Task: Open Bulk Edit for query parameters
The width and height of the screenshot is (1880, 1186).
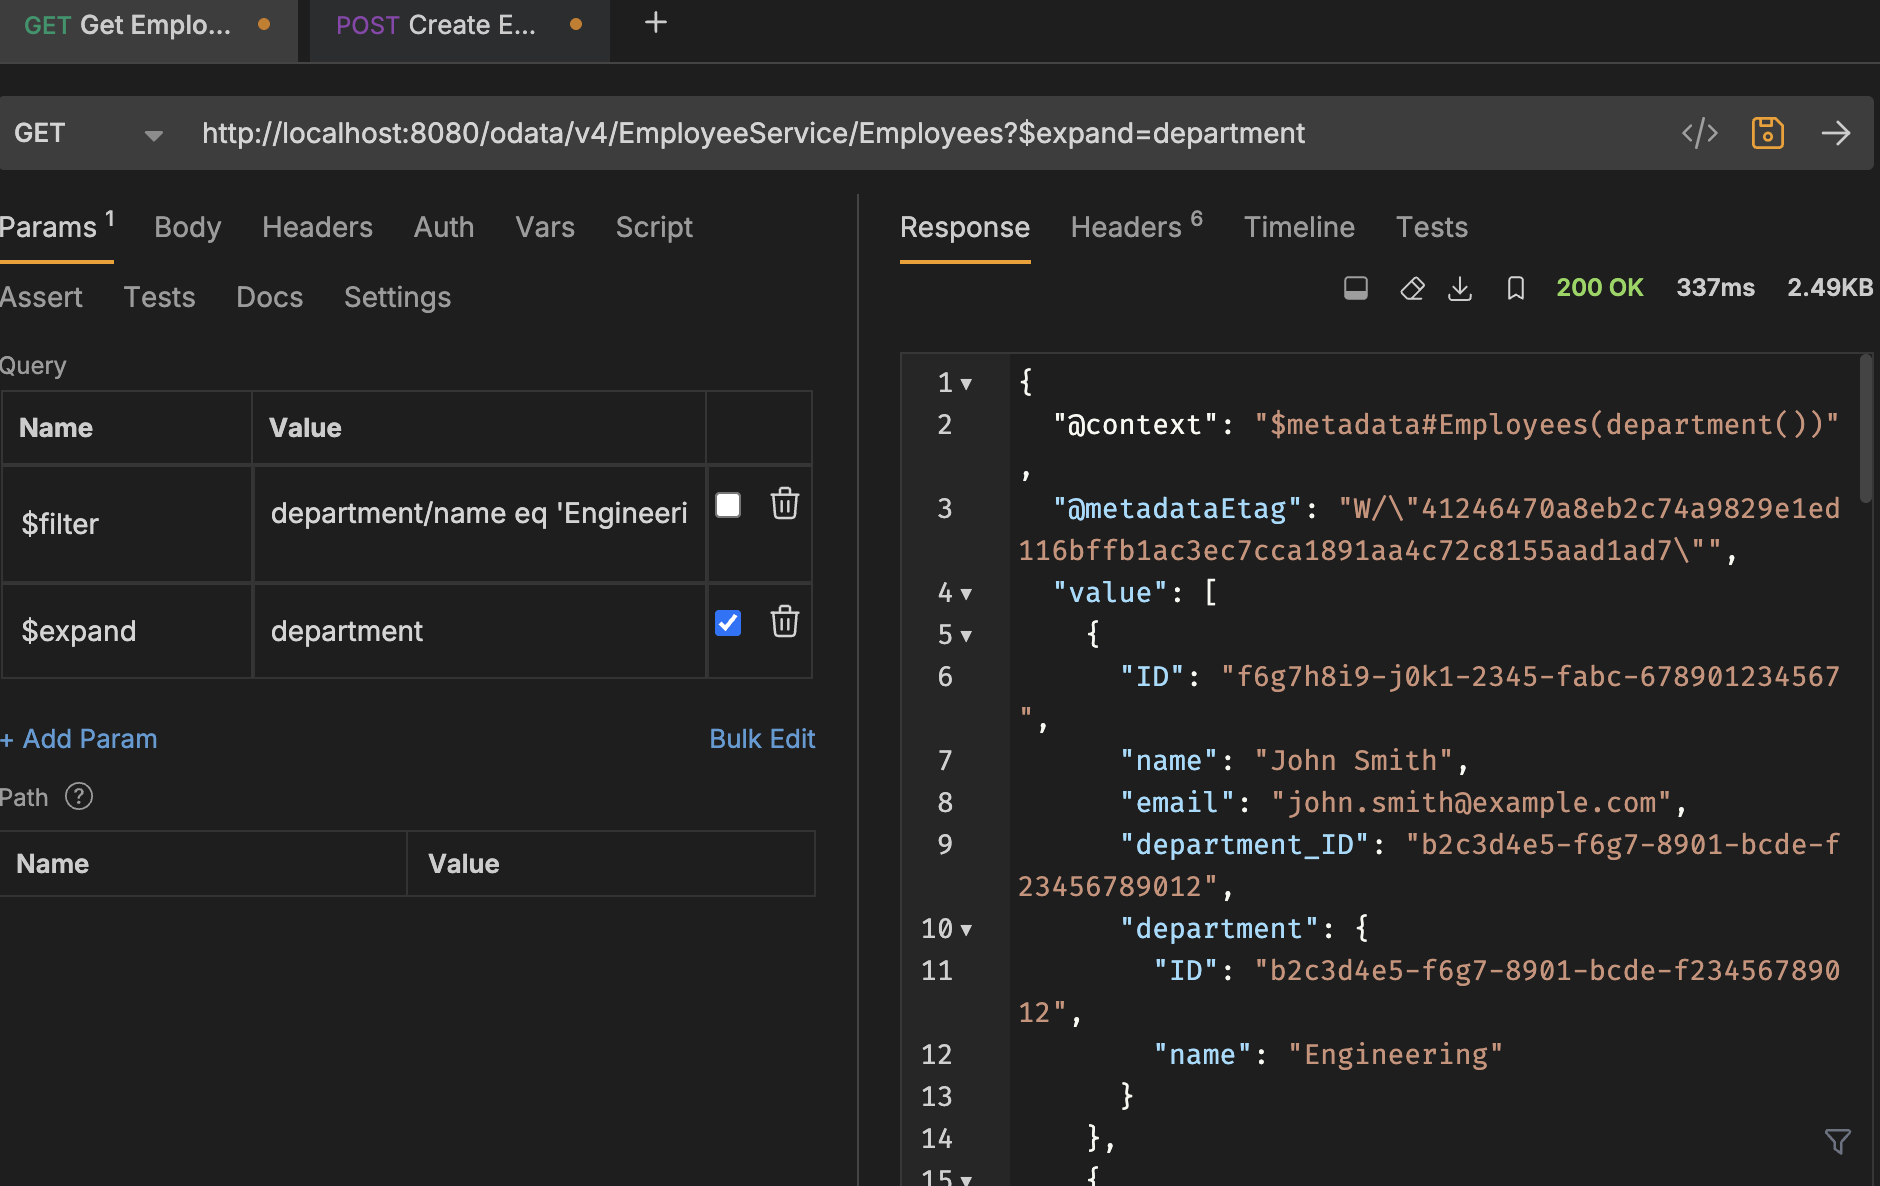Action: click(762, 738)
